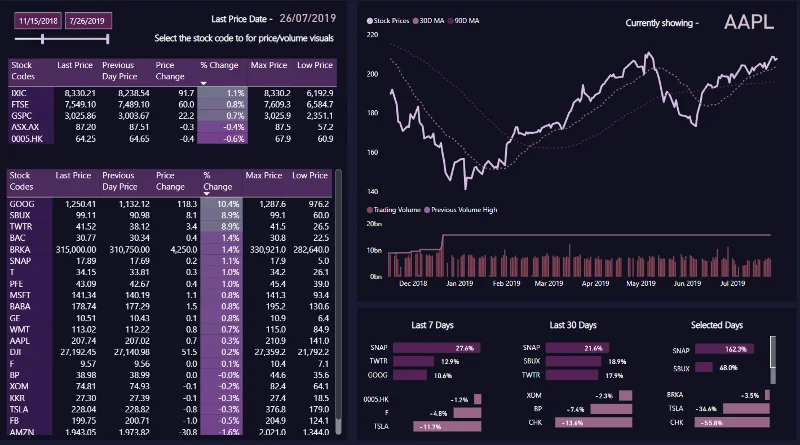
Task: Click BRKA last price 315,000.00
Action: [x=76, y=250]
